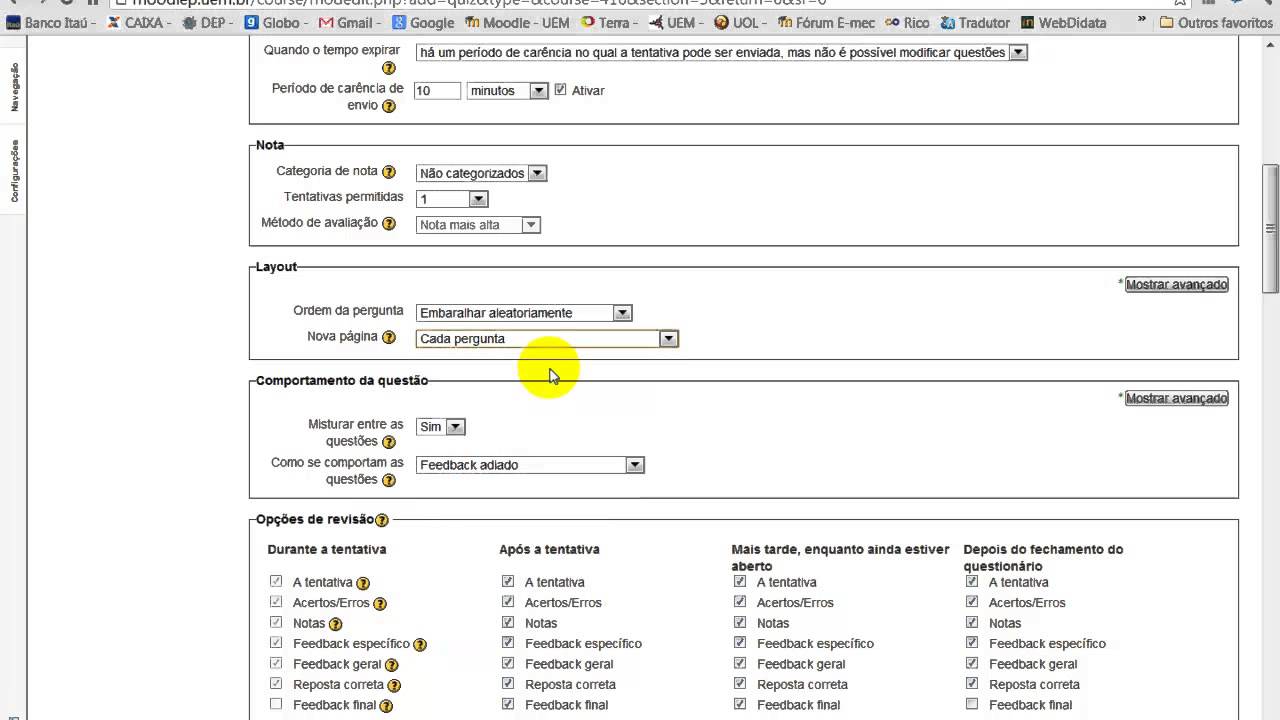This screenshot has width=1280, height=720.
Task: Open help icon next to 'Feedback final' under Durante
Action: click(385, 706)
